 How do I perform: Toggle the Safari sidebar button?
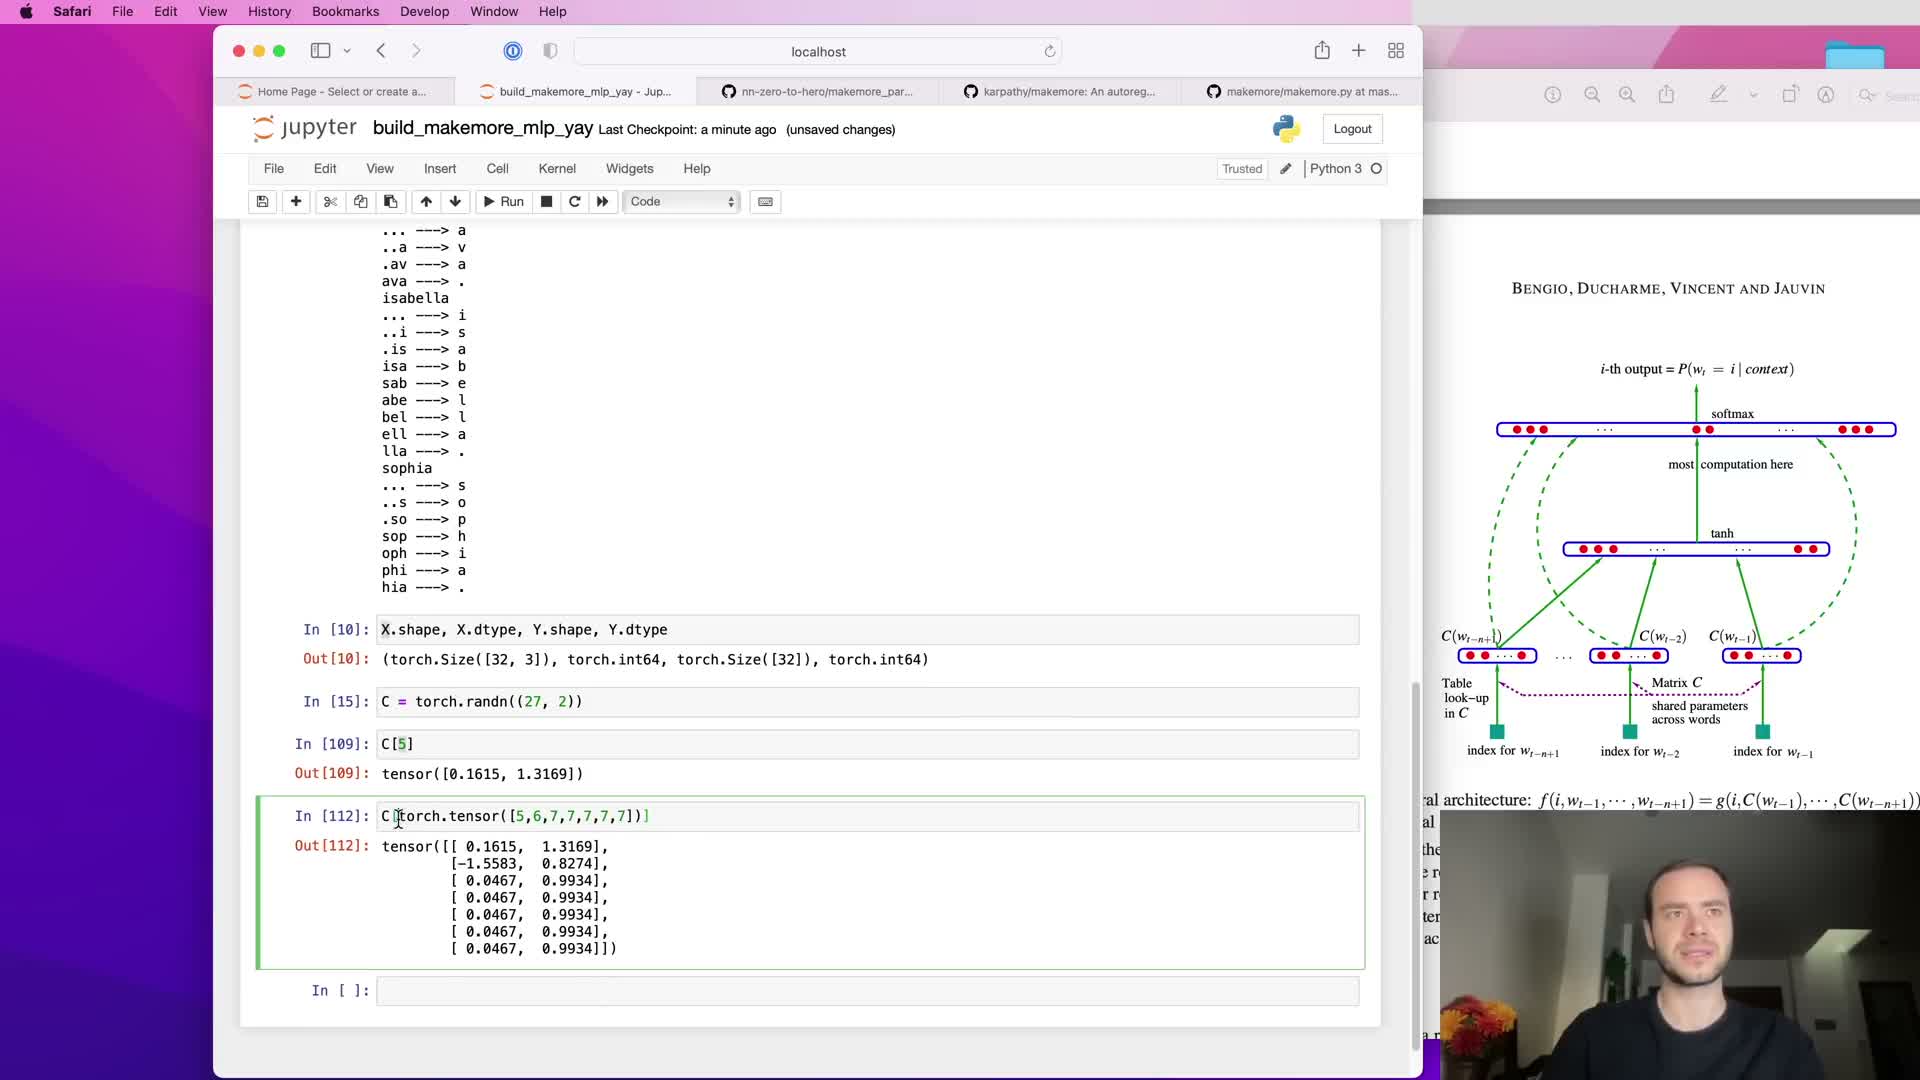320,51
